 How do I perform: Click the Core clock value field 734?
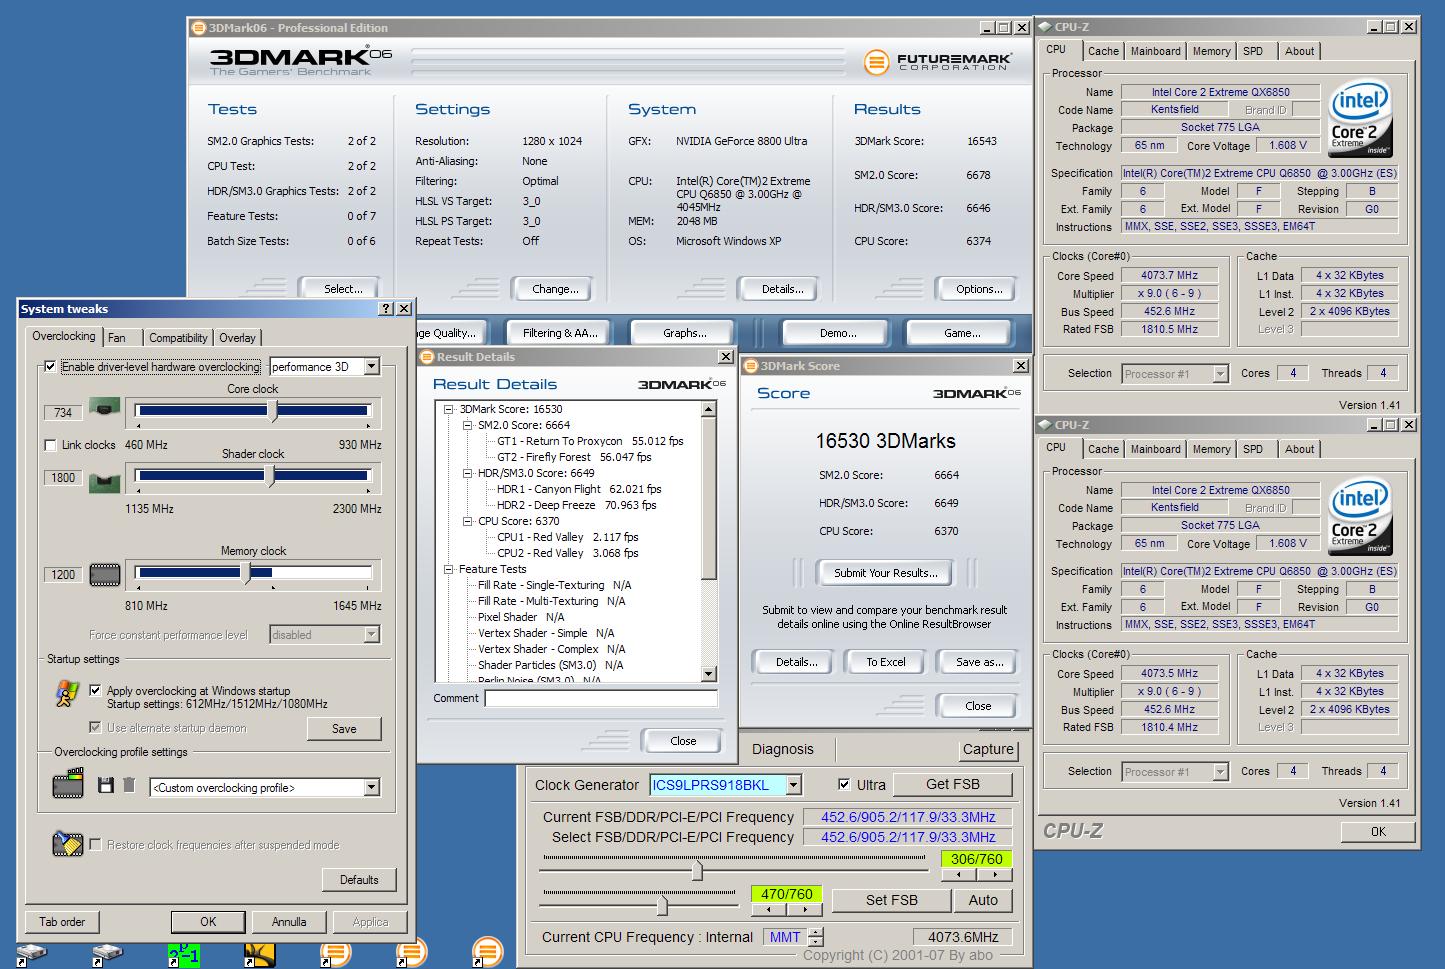(63, 412)
